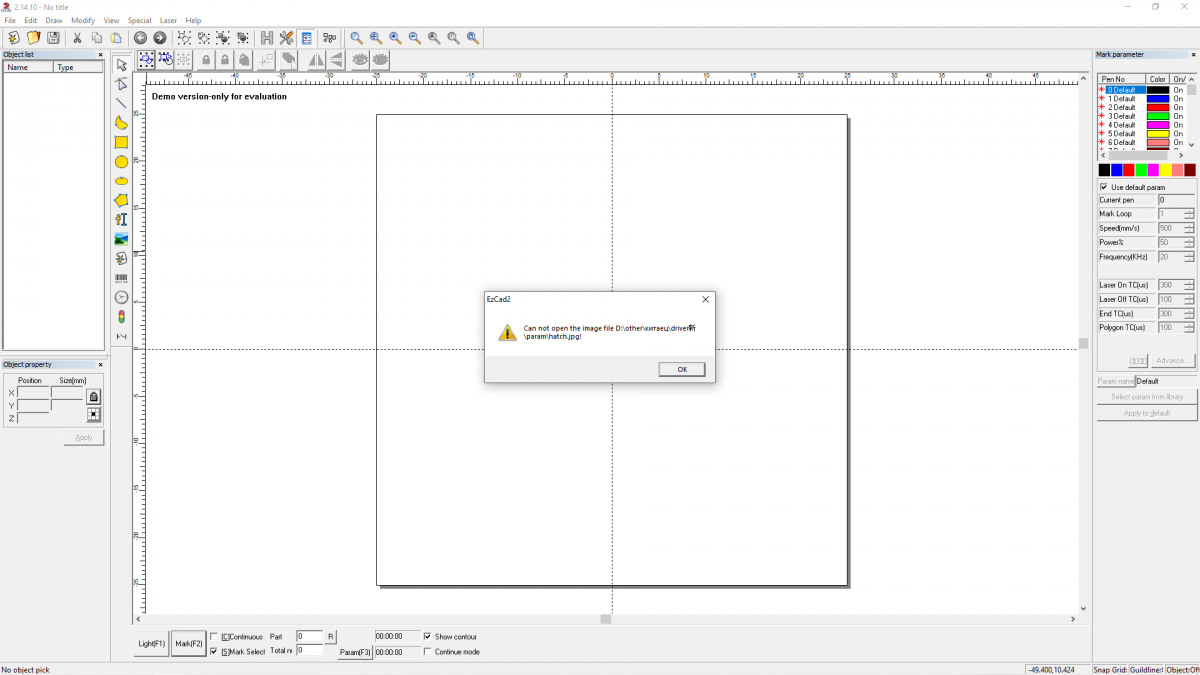Click the New file toolbar icon
1200x675 pixels.
(x=14, y=38)
